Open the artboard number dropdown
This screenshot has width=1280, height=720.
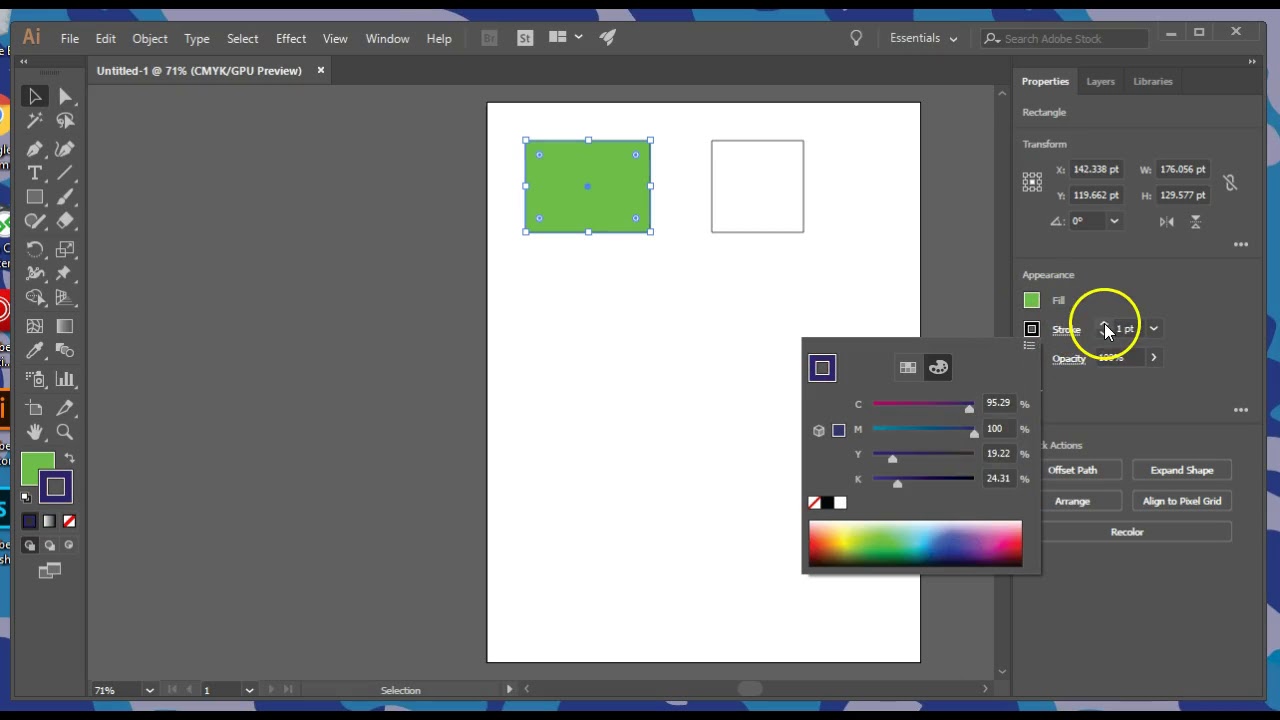pyautogui.click(x=249, y=690)
